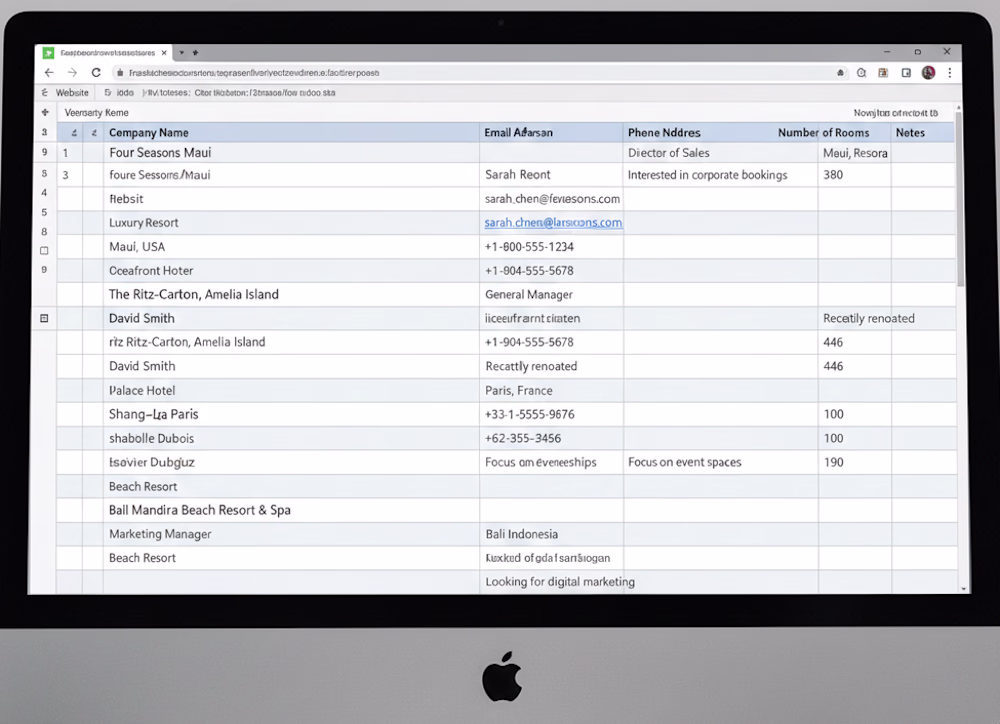Select the Phene Nddres column header
The width and height of the screenshot is (1000, 724).
tap(664, 133)
